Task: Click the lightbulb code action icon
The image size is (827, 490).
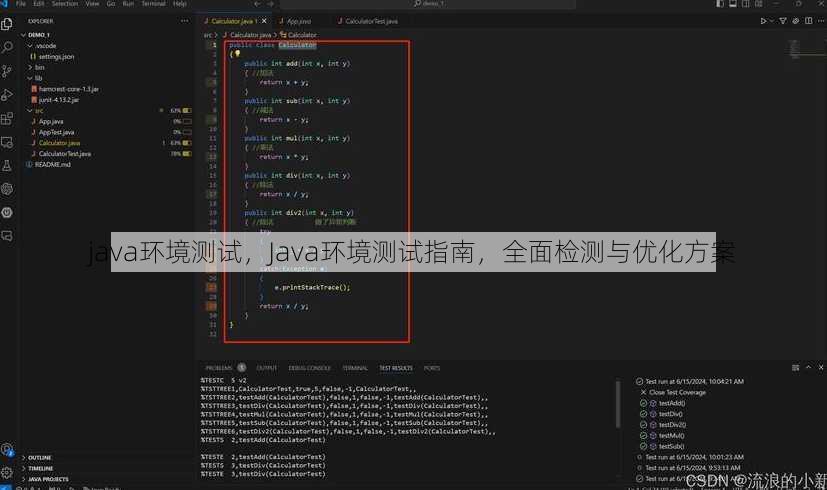Action: (x=237, y=53)
